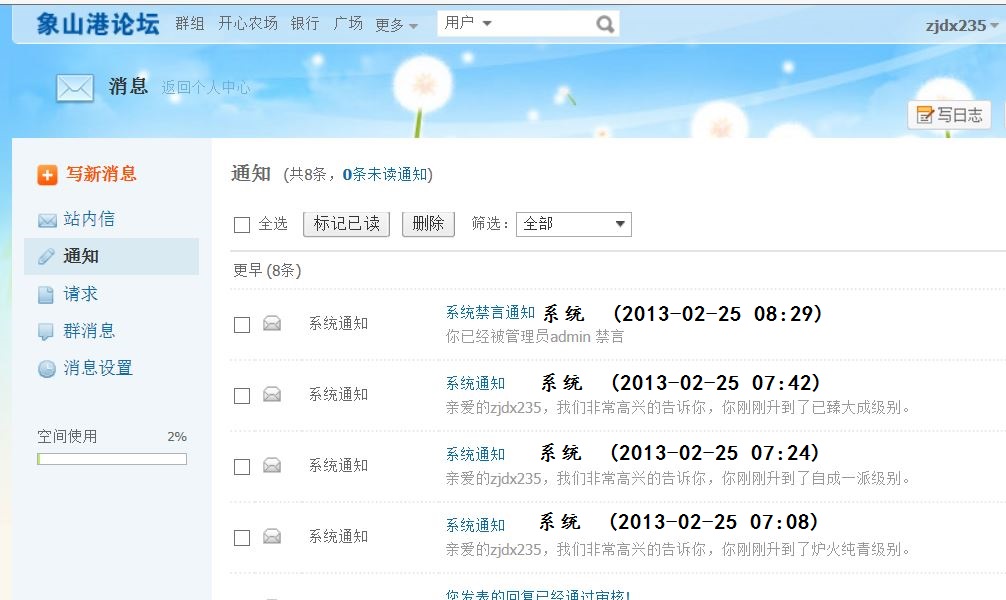Viewport: 1006px width, 600px height.
Task: Open the zjdx235 account dropdown
Action: click(961, 26)
